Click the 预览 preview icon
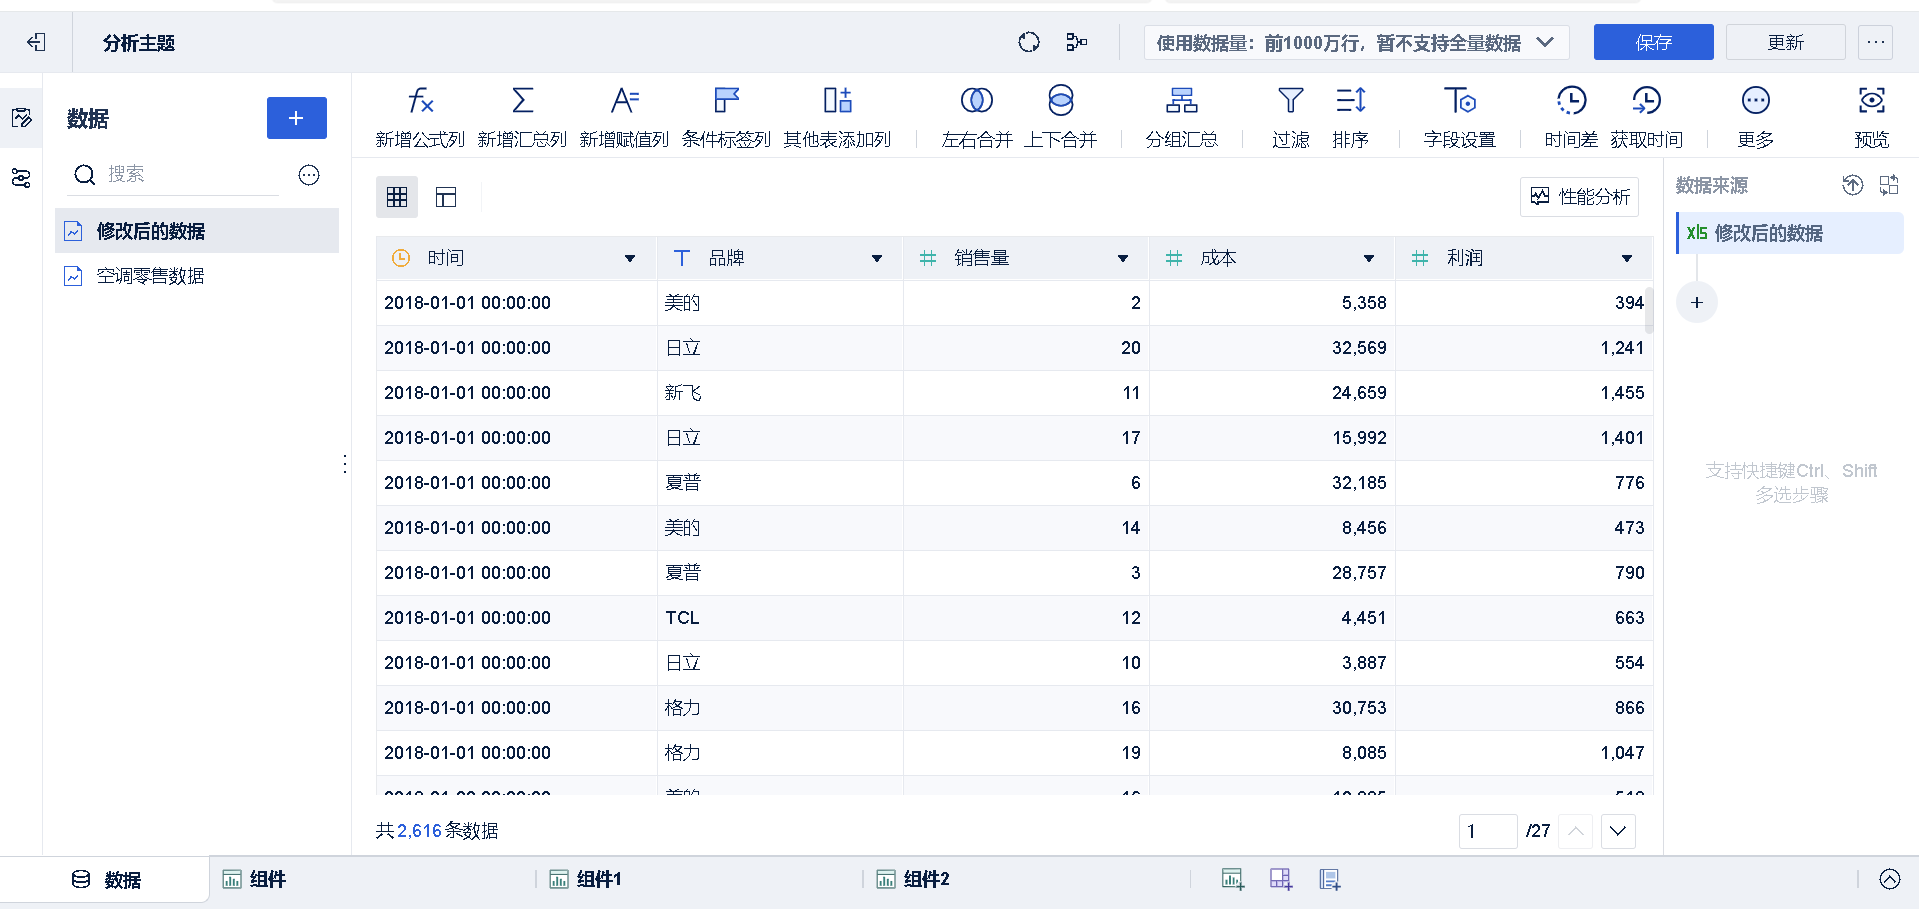The width and height of the screenshot is (1919, 909). (x=1872, y=101)
